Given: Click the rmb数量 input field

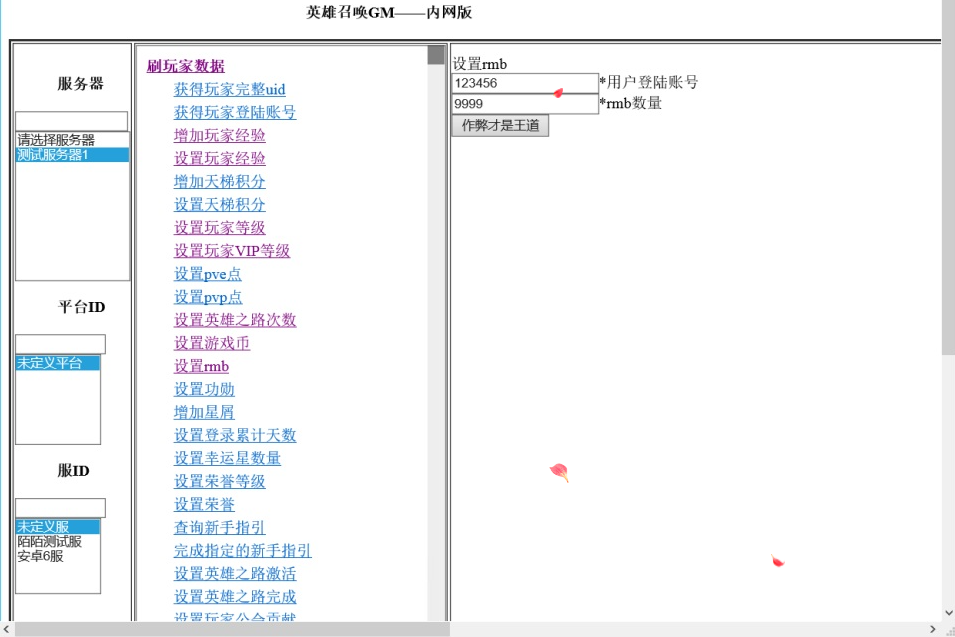Looking at the screenshot, I should (524, 104).
